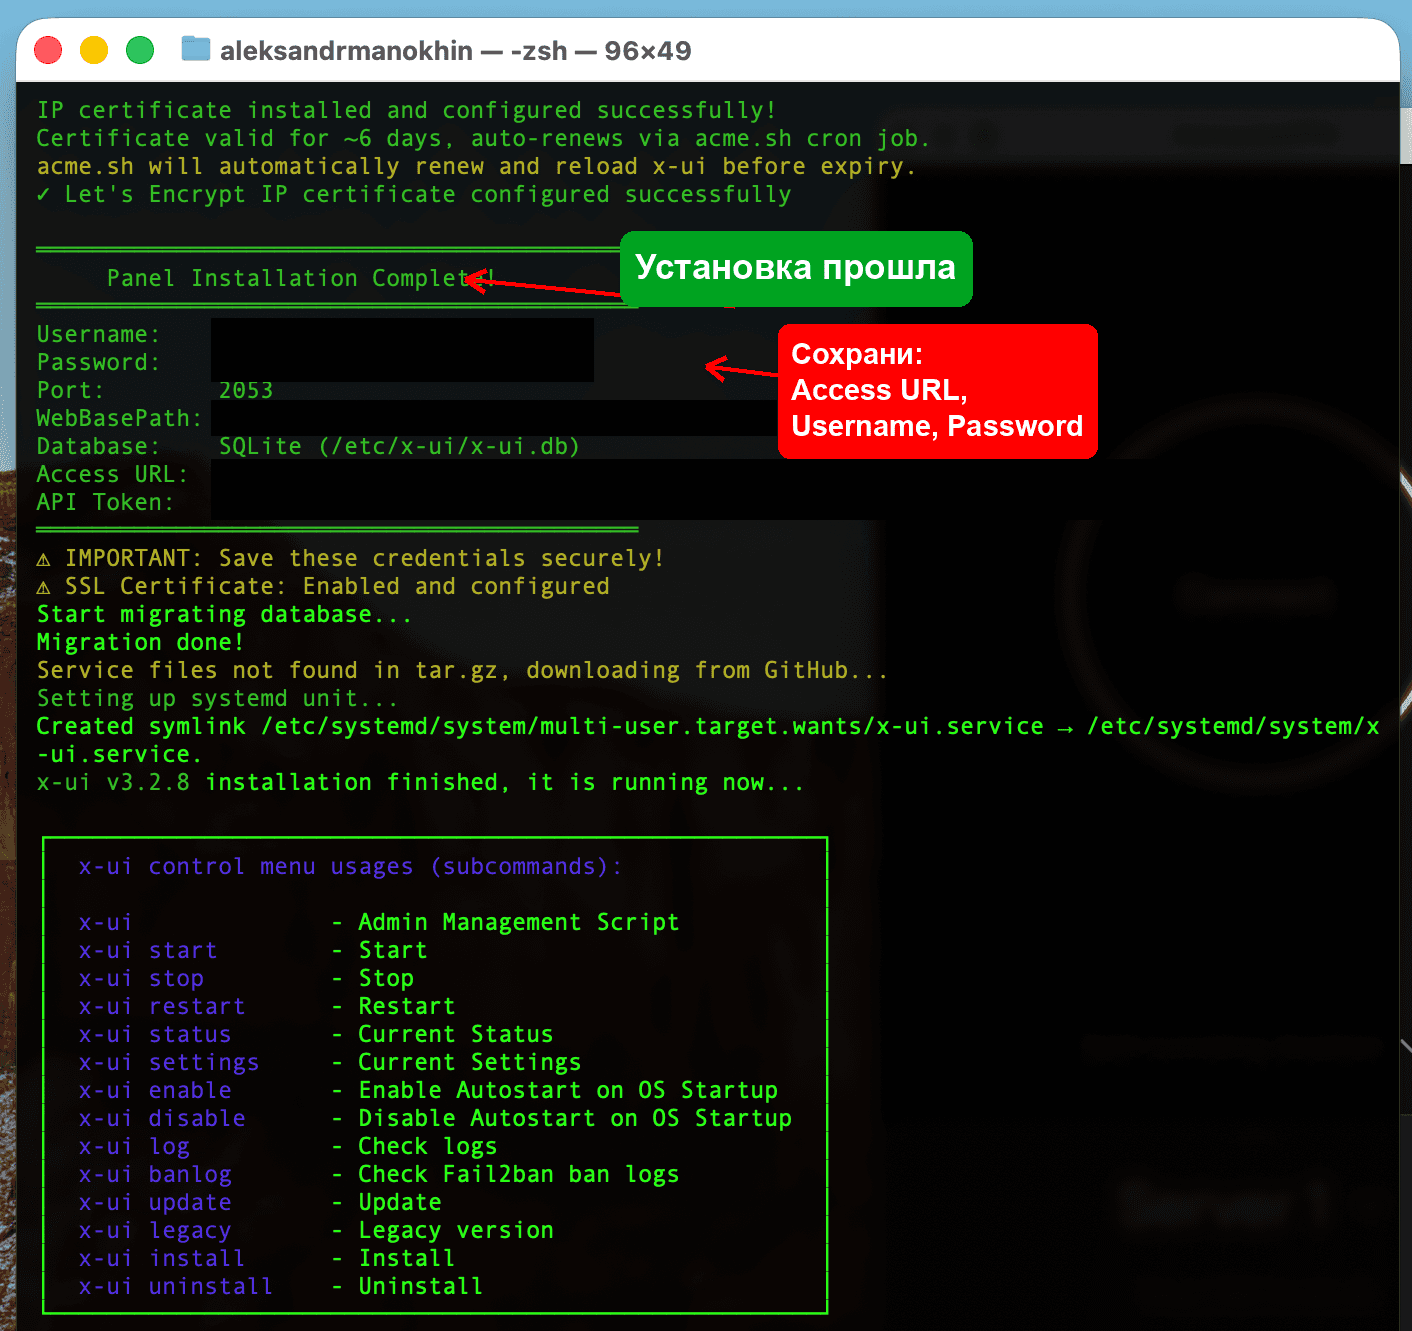Click the 'Legacy version' description
This screenshot has width=1412, height=1331.
(x=455, y=1230)
